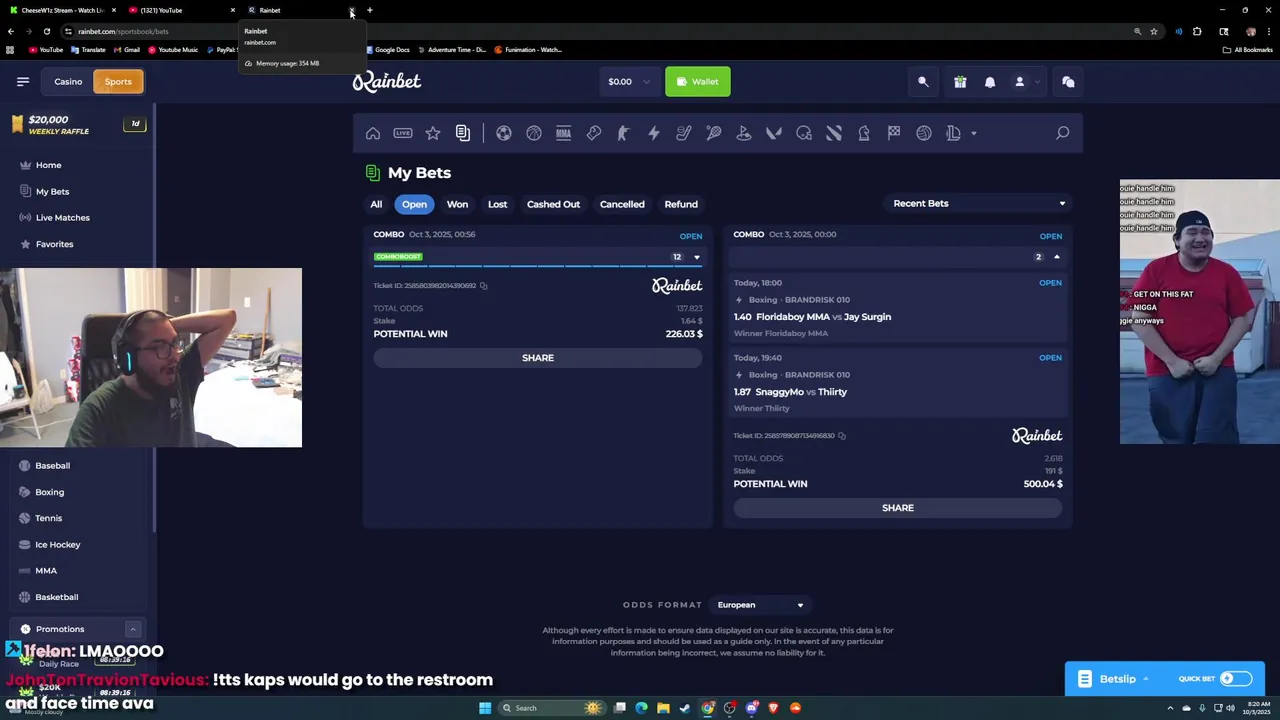The height and width of the screenshot is (720, 1280).
Task: Switch to Refund bets filter
Action: tap(681, 204)
